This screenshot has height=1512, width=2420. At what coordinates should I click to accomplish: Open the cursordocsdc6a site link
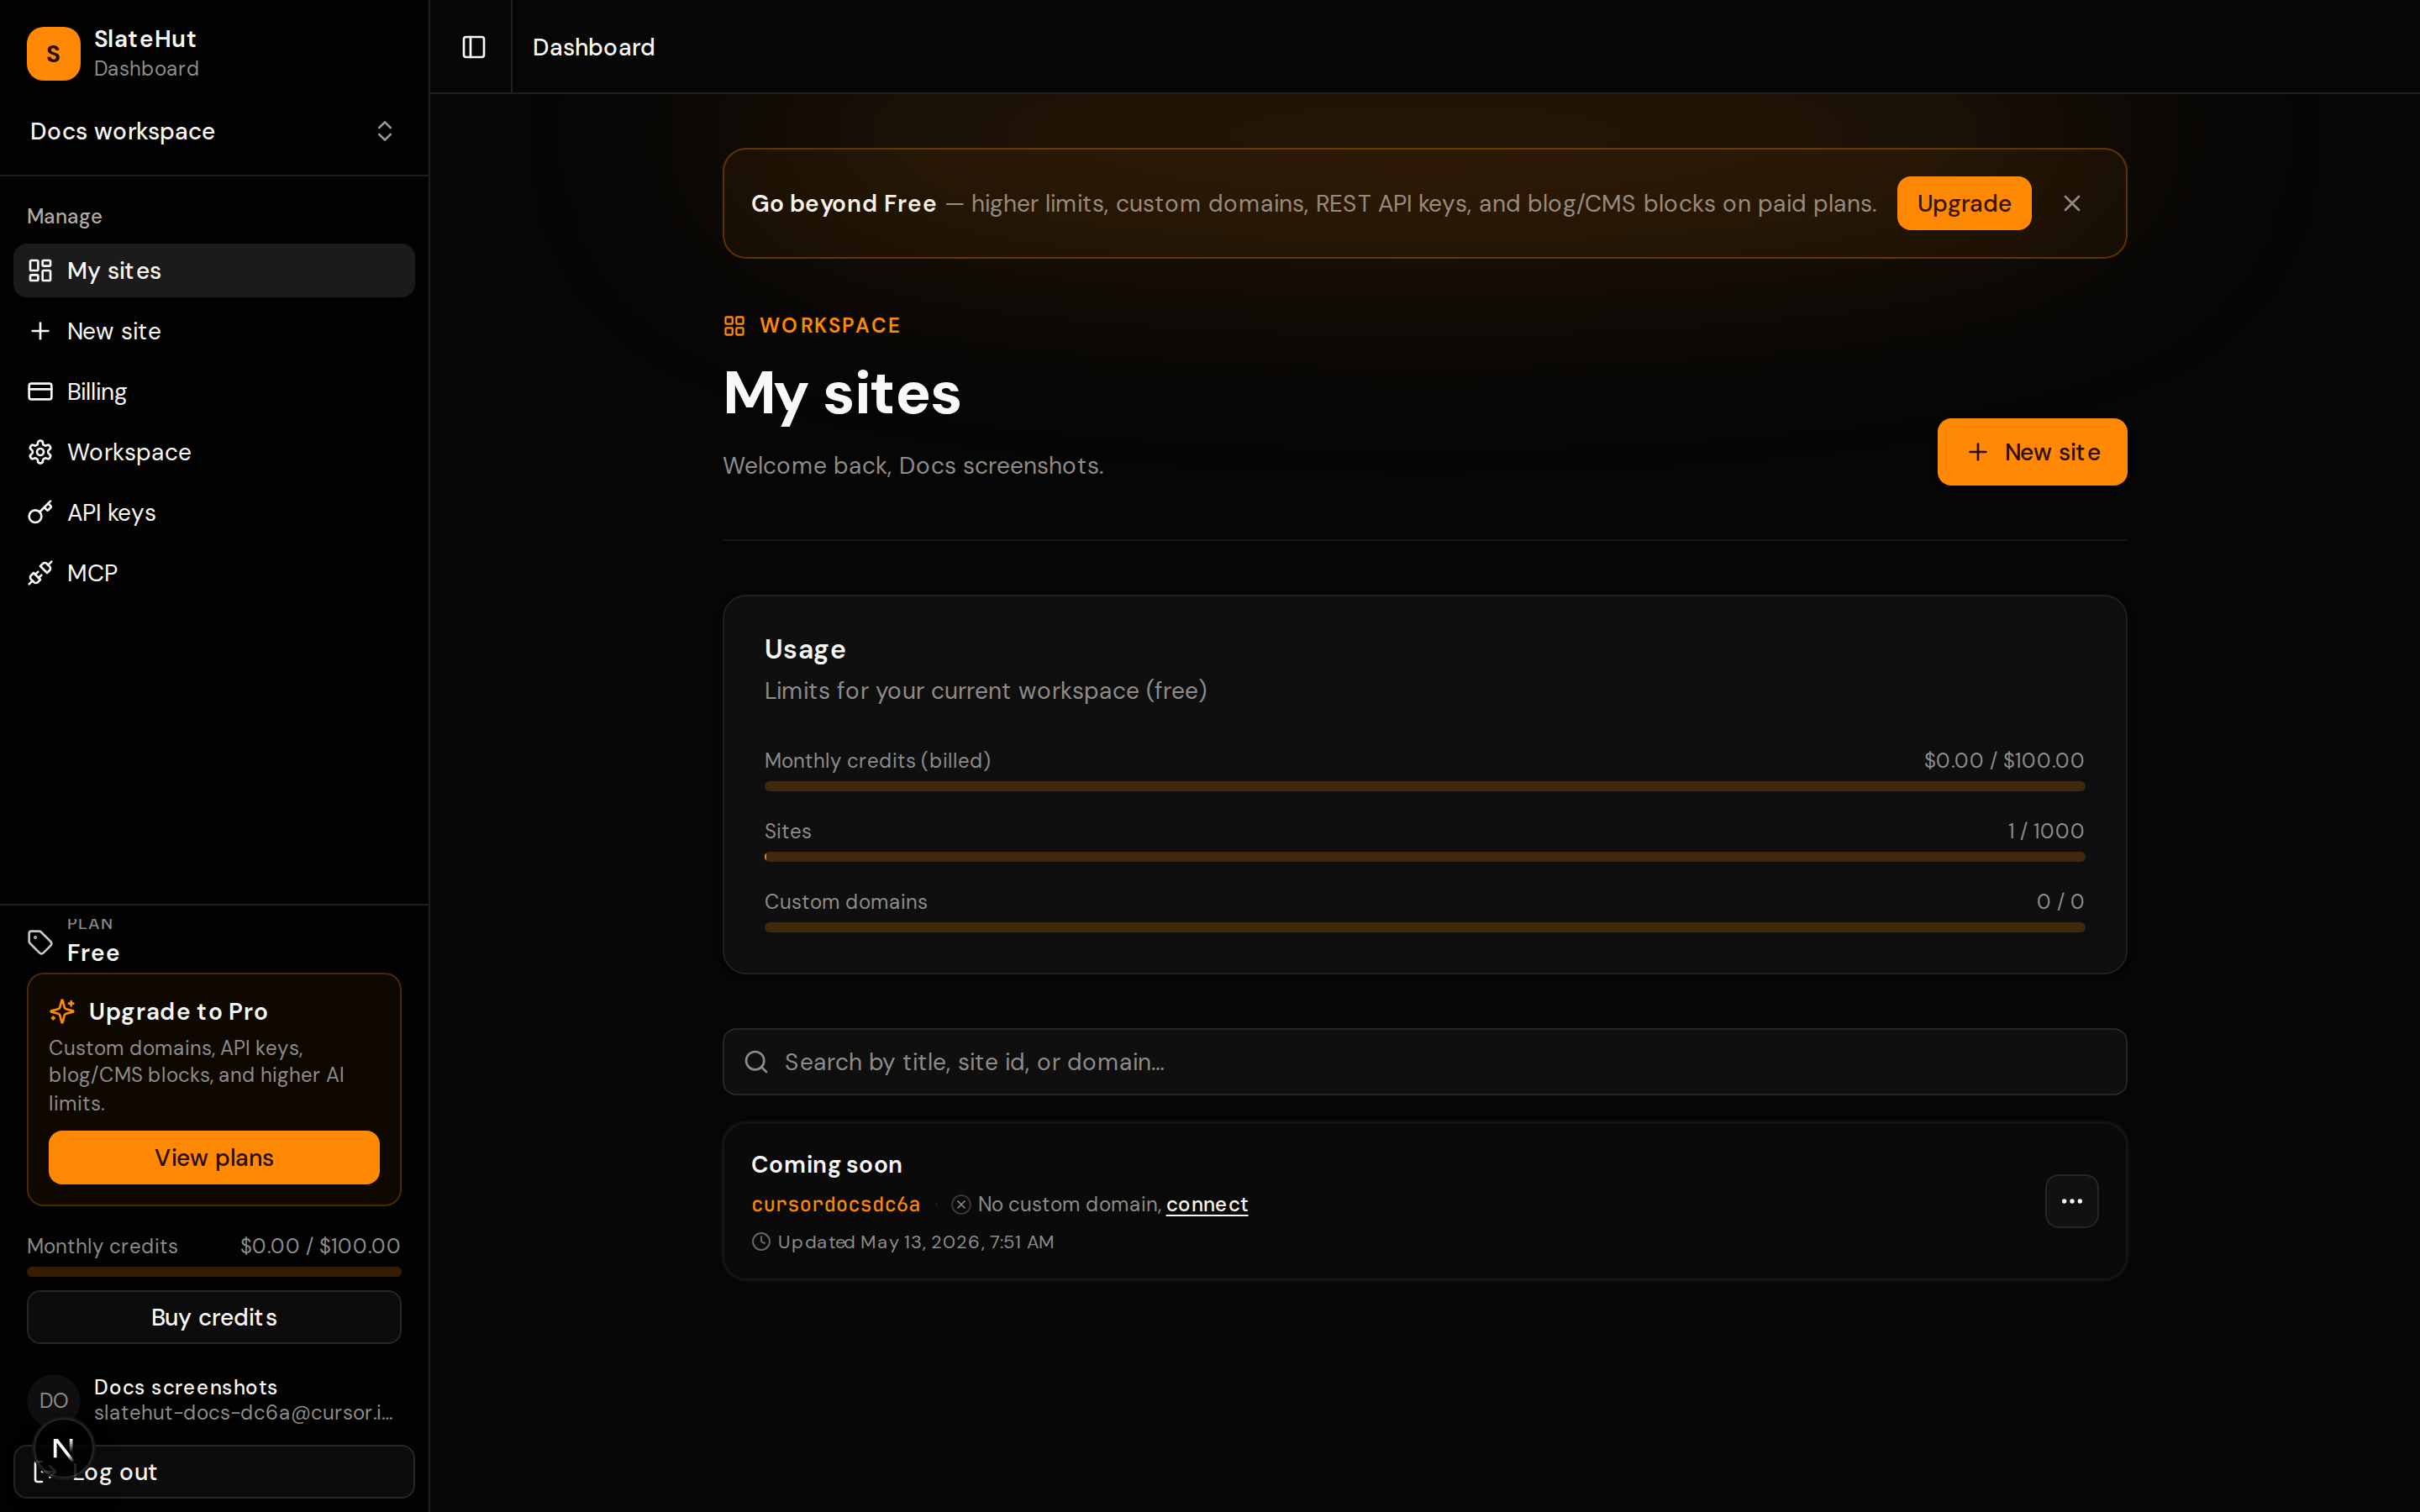pos(835,1204)
